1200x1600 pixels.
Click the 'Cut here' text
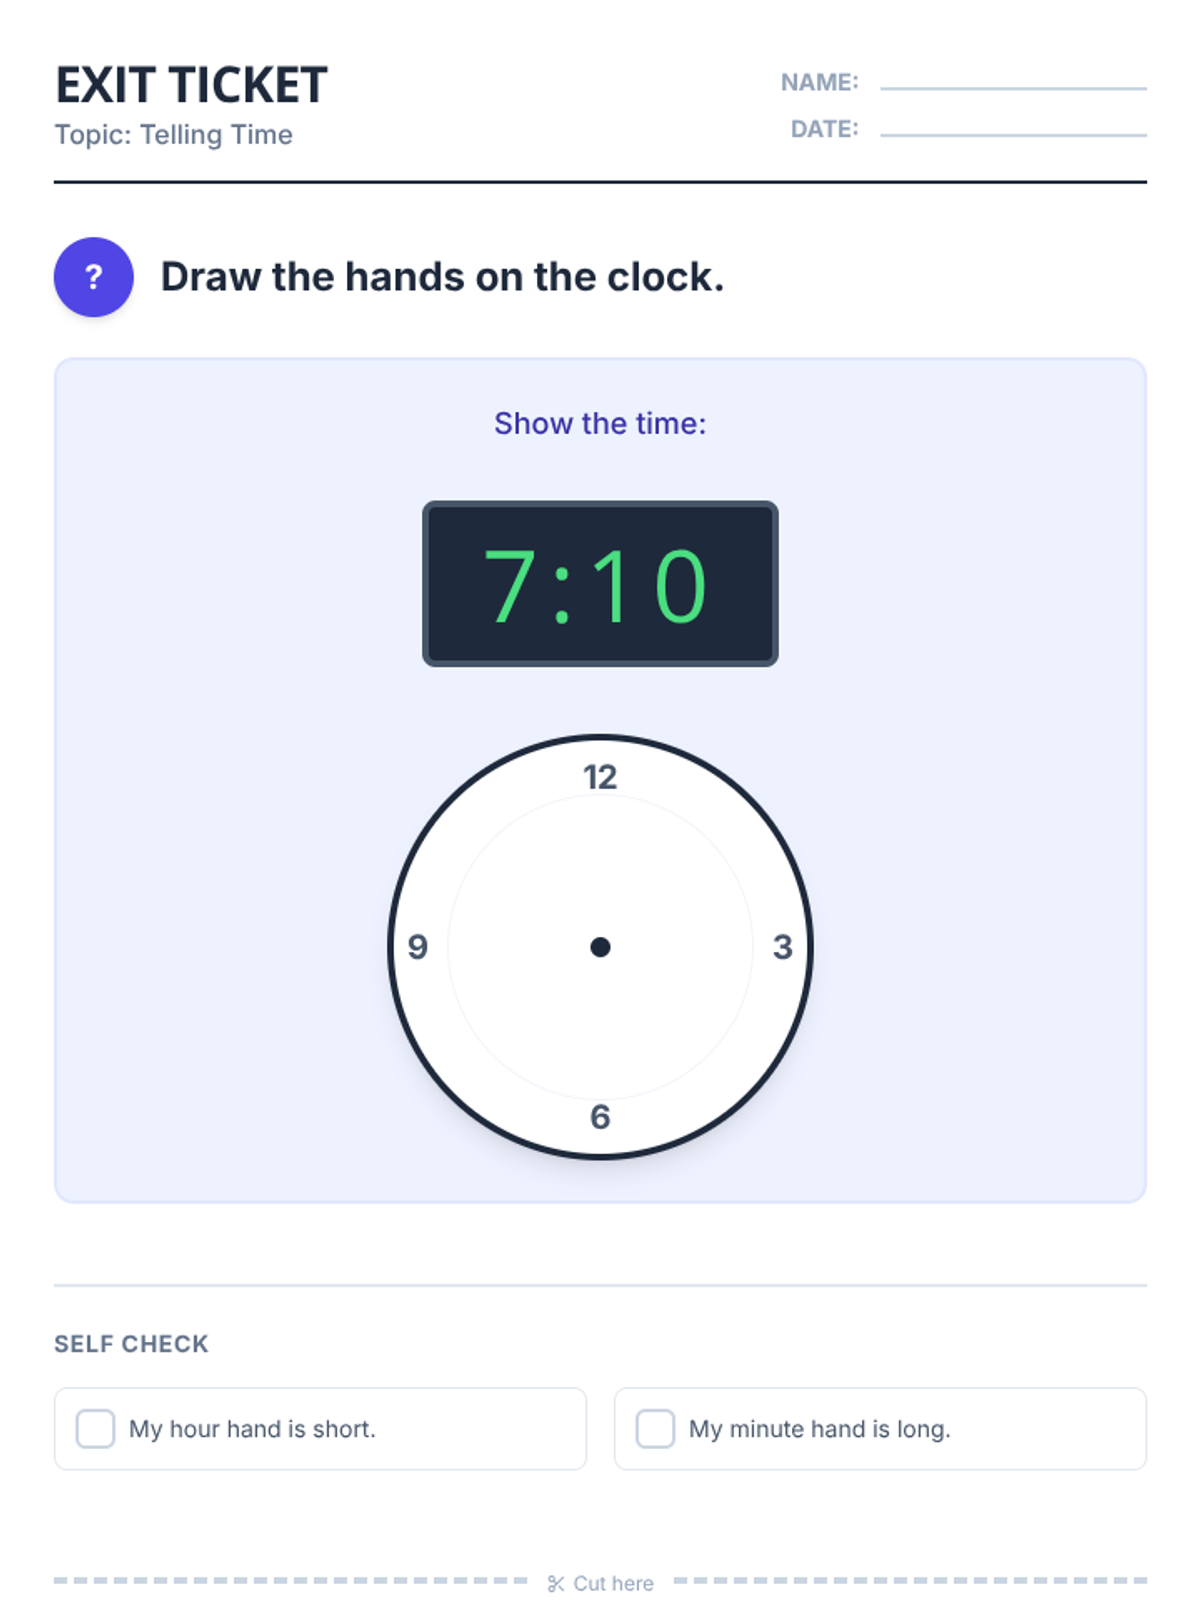[x=613, y=1583]
